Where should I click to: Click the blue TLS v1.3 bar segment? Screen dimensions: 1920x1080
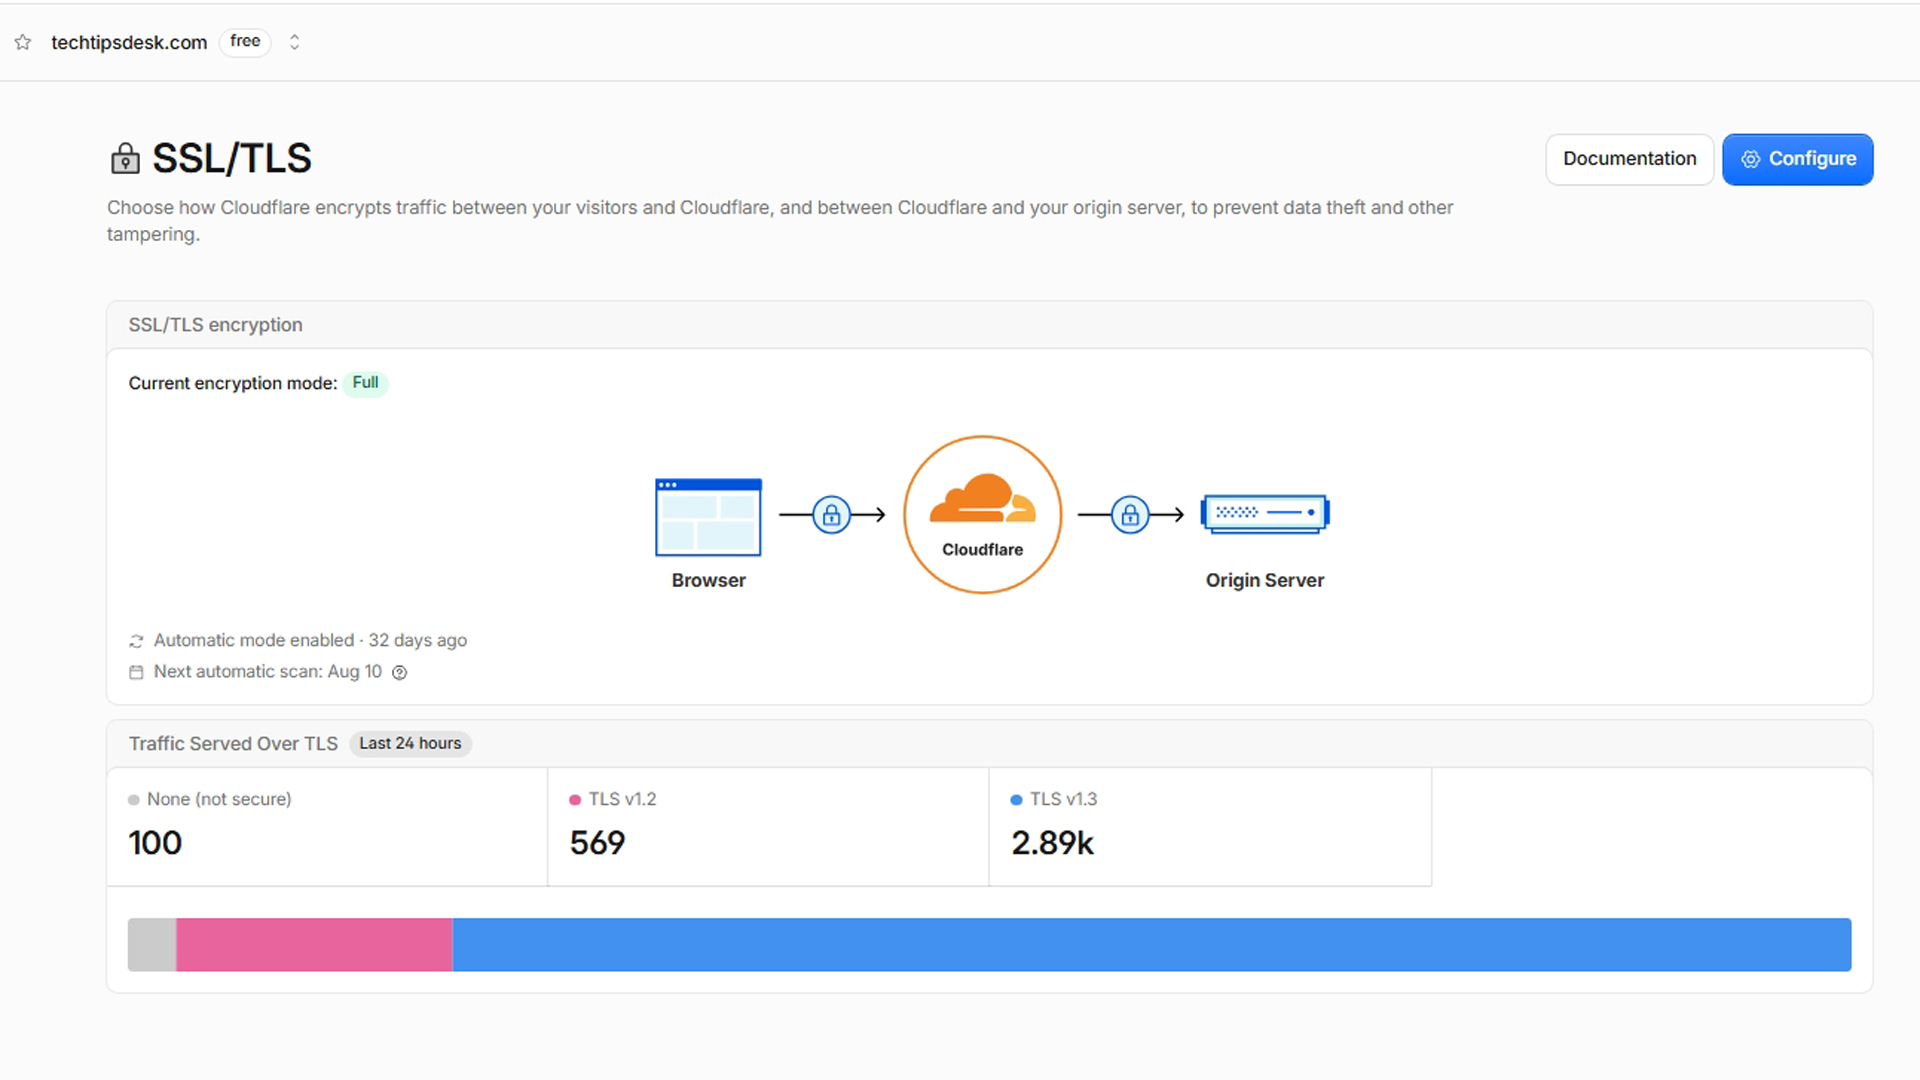1152,945
